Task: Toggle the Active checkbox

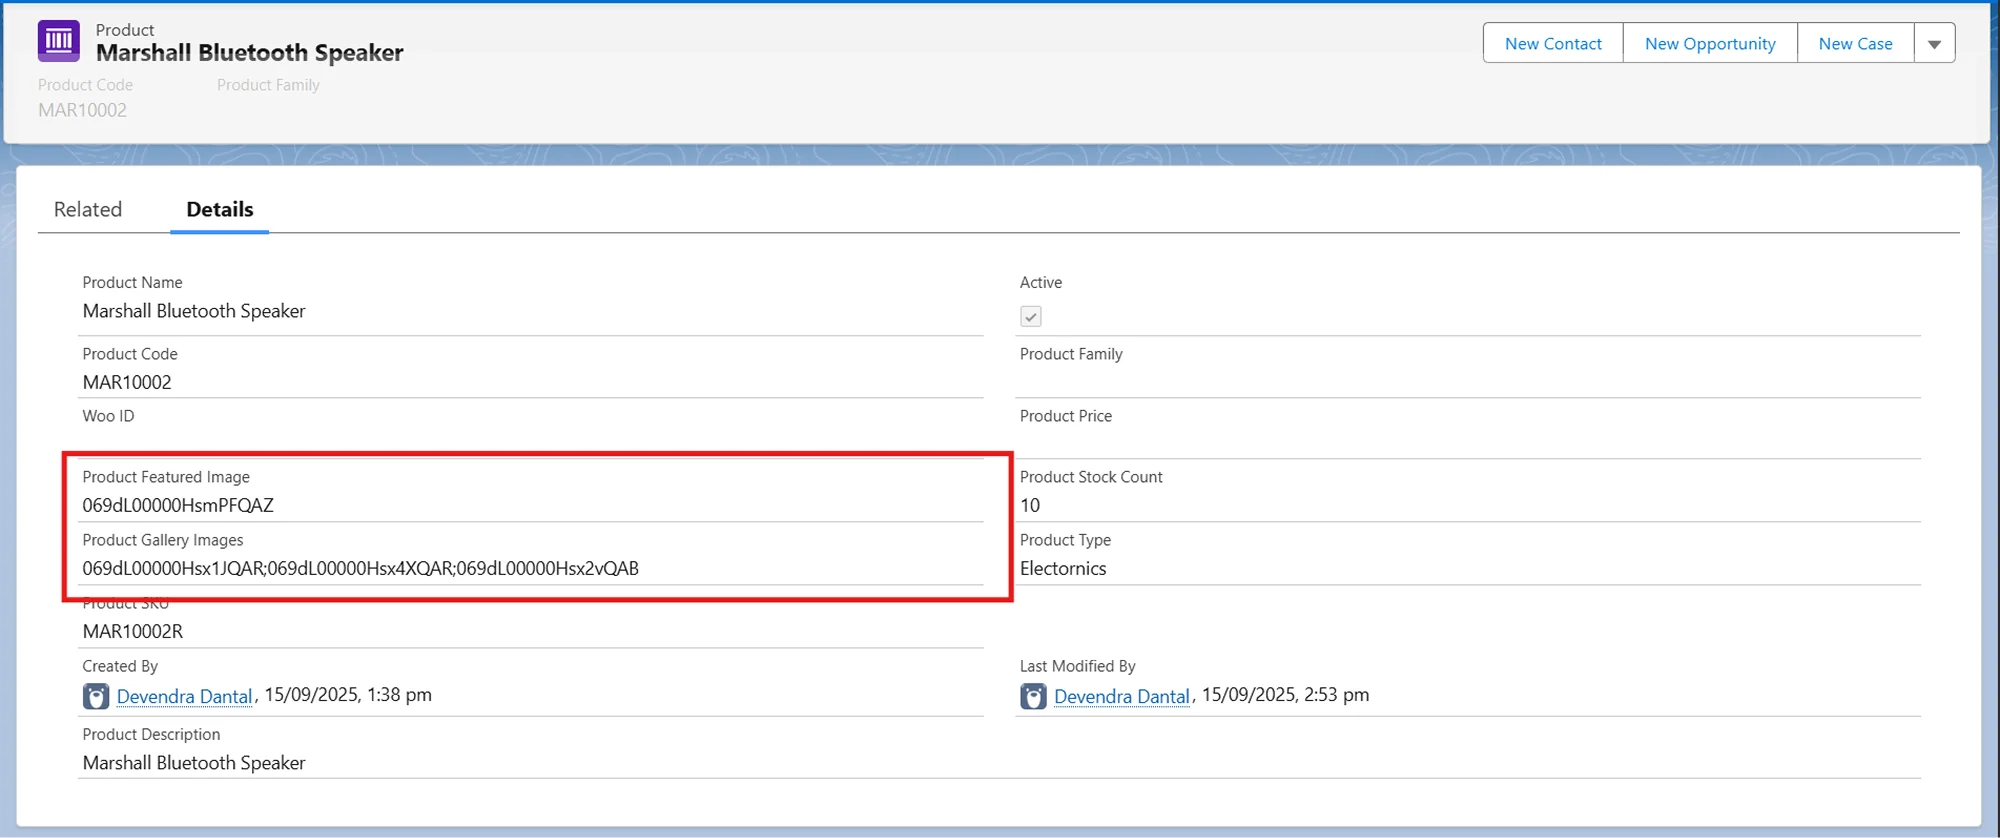Action: (x=1031, y=316)
